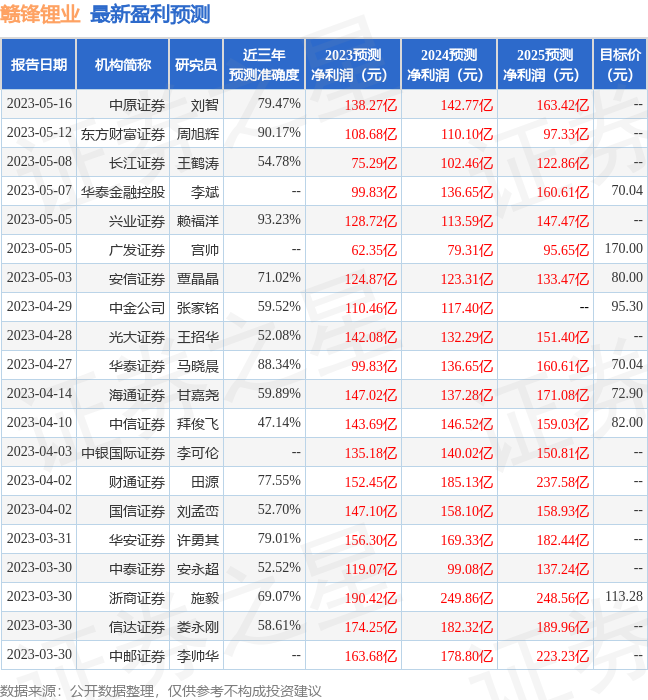Select institution 中泰证券
Image resolution: width=648 pixels, height=700 pixels.
tap(137, 570)
